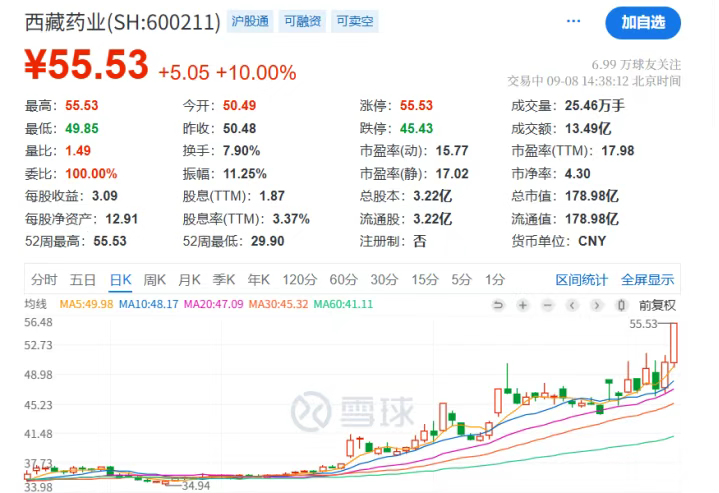
Task: Click the 市净率 value 4.30
Action: [x=577, y=174]
